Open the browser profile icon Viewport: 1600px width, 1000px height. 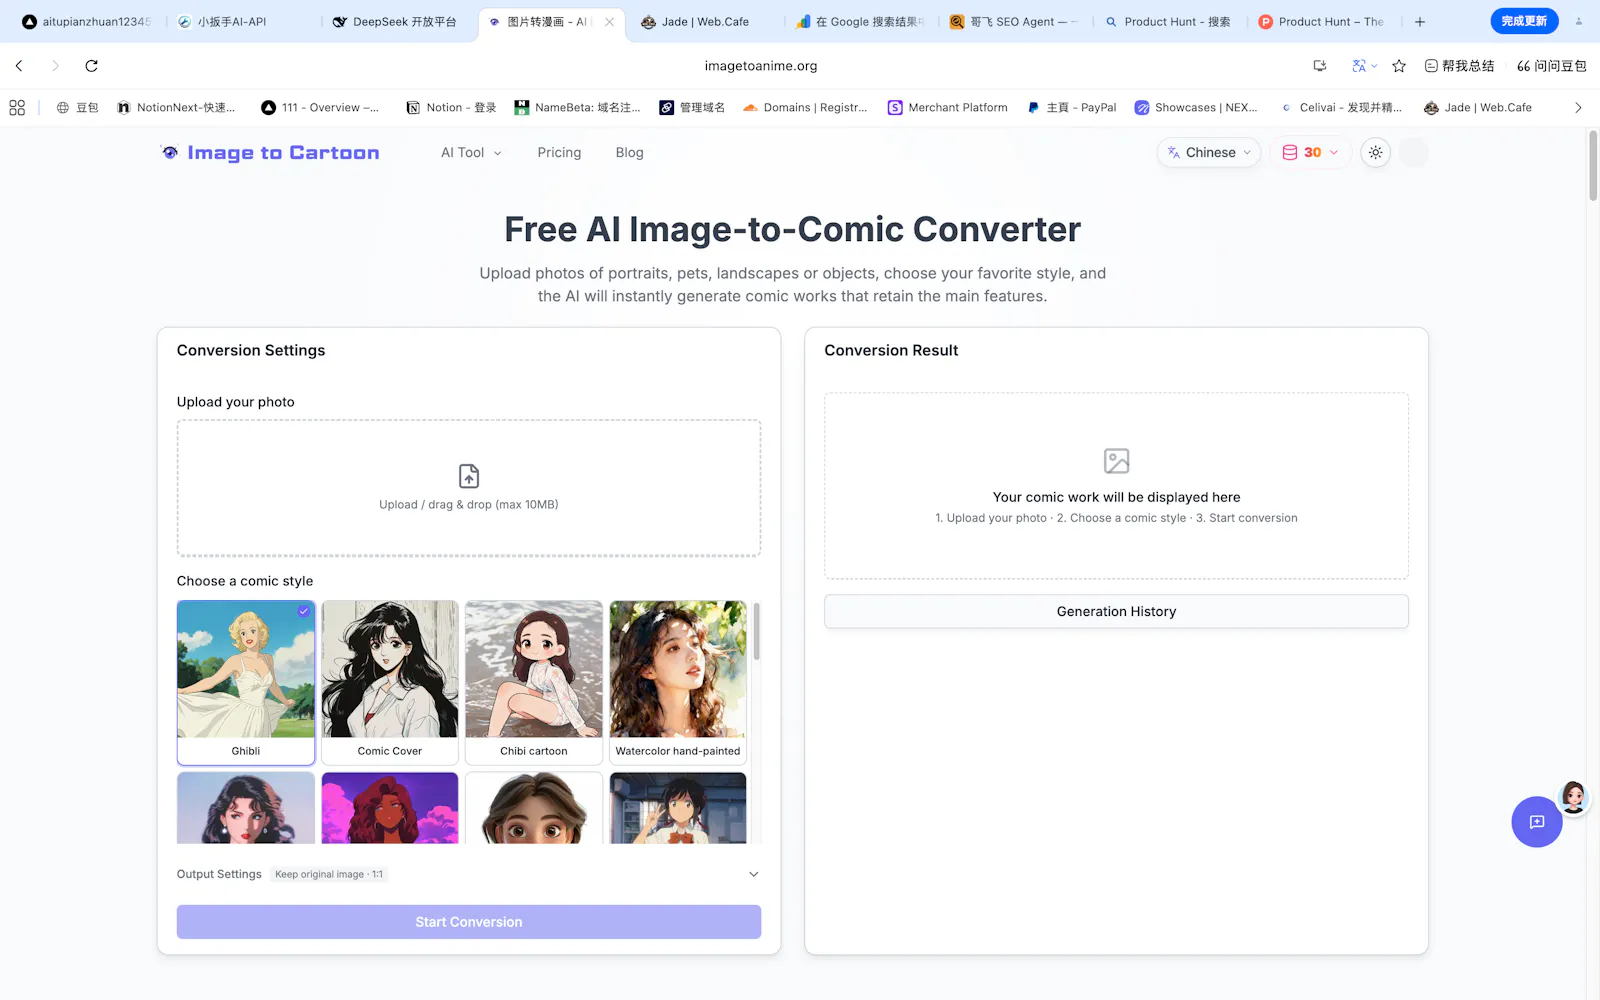coord(1579,21)
